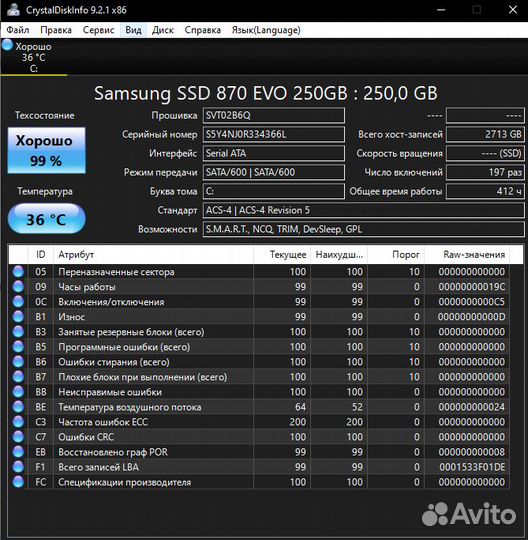
Task: Click status orb of Включения/отключения row
Action: click(18, 302)
